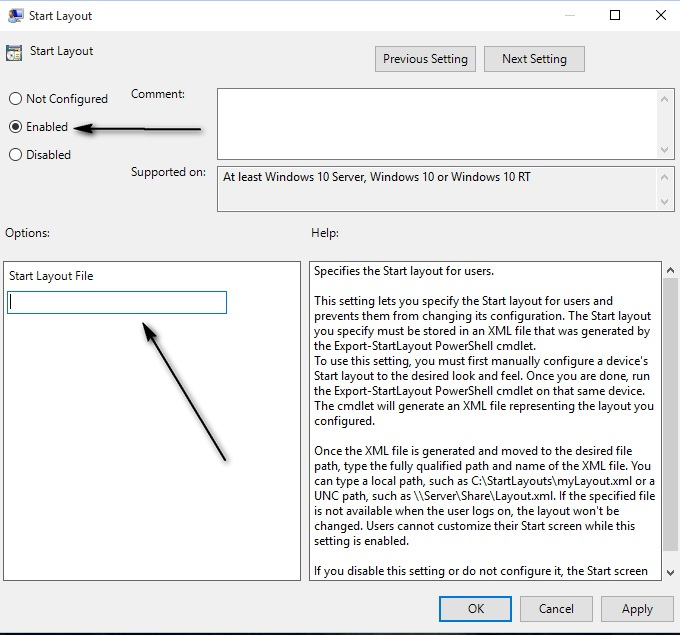Go to Next Setting
The width and height of the screenshot is (680, 635).
click(534, 59)
